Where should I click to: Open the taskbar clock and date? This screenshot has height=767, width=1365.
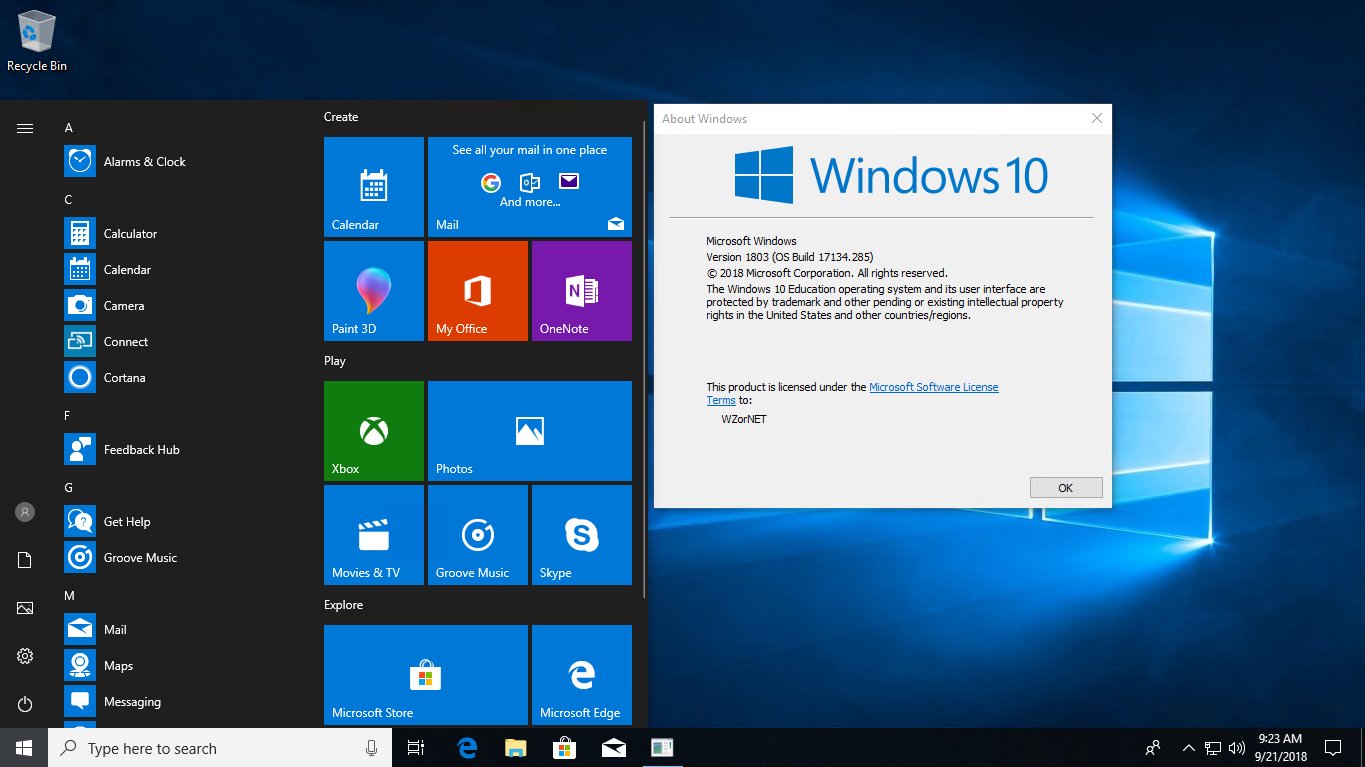pyautogui.click(x=1280, y=748)
